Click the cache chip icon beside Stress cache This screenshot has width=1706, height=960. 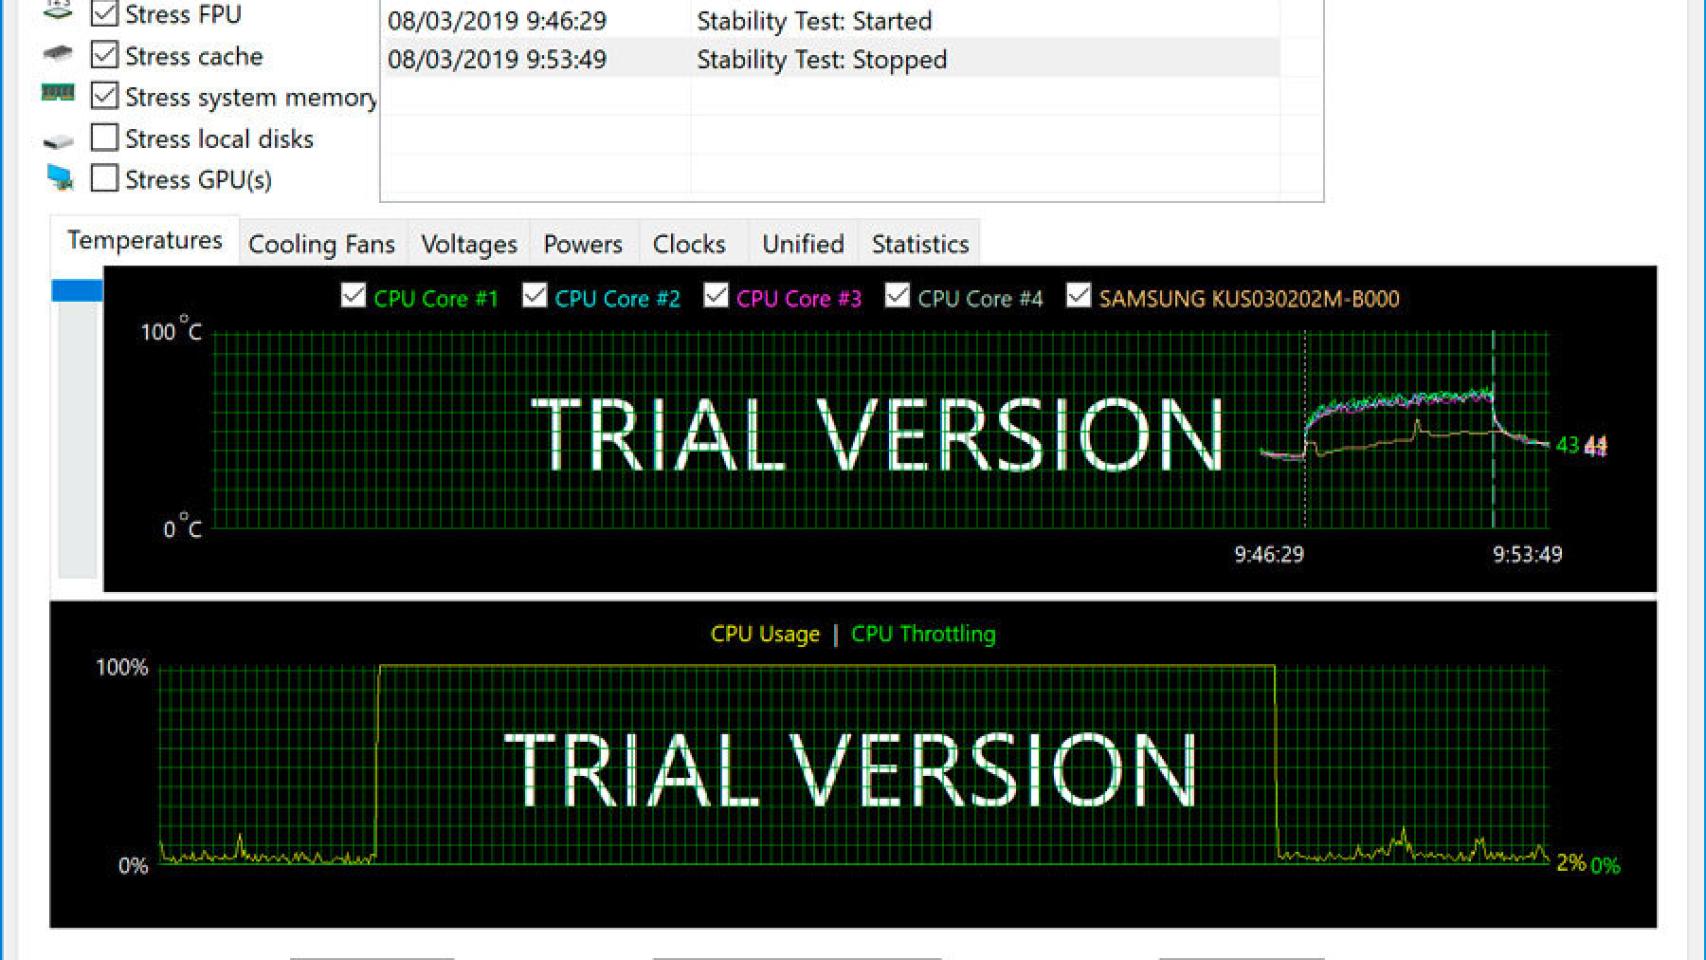pyautogui.click(x=58, y=54)
